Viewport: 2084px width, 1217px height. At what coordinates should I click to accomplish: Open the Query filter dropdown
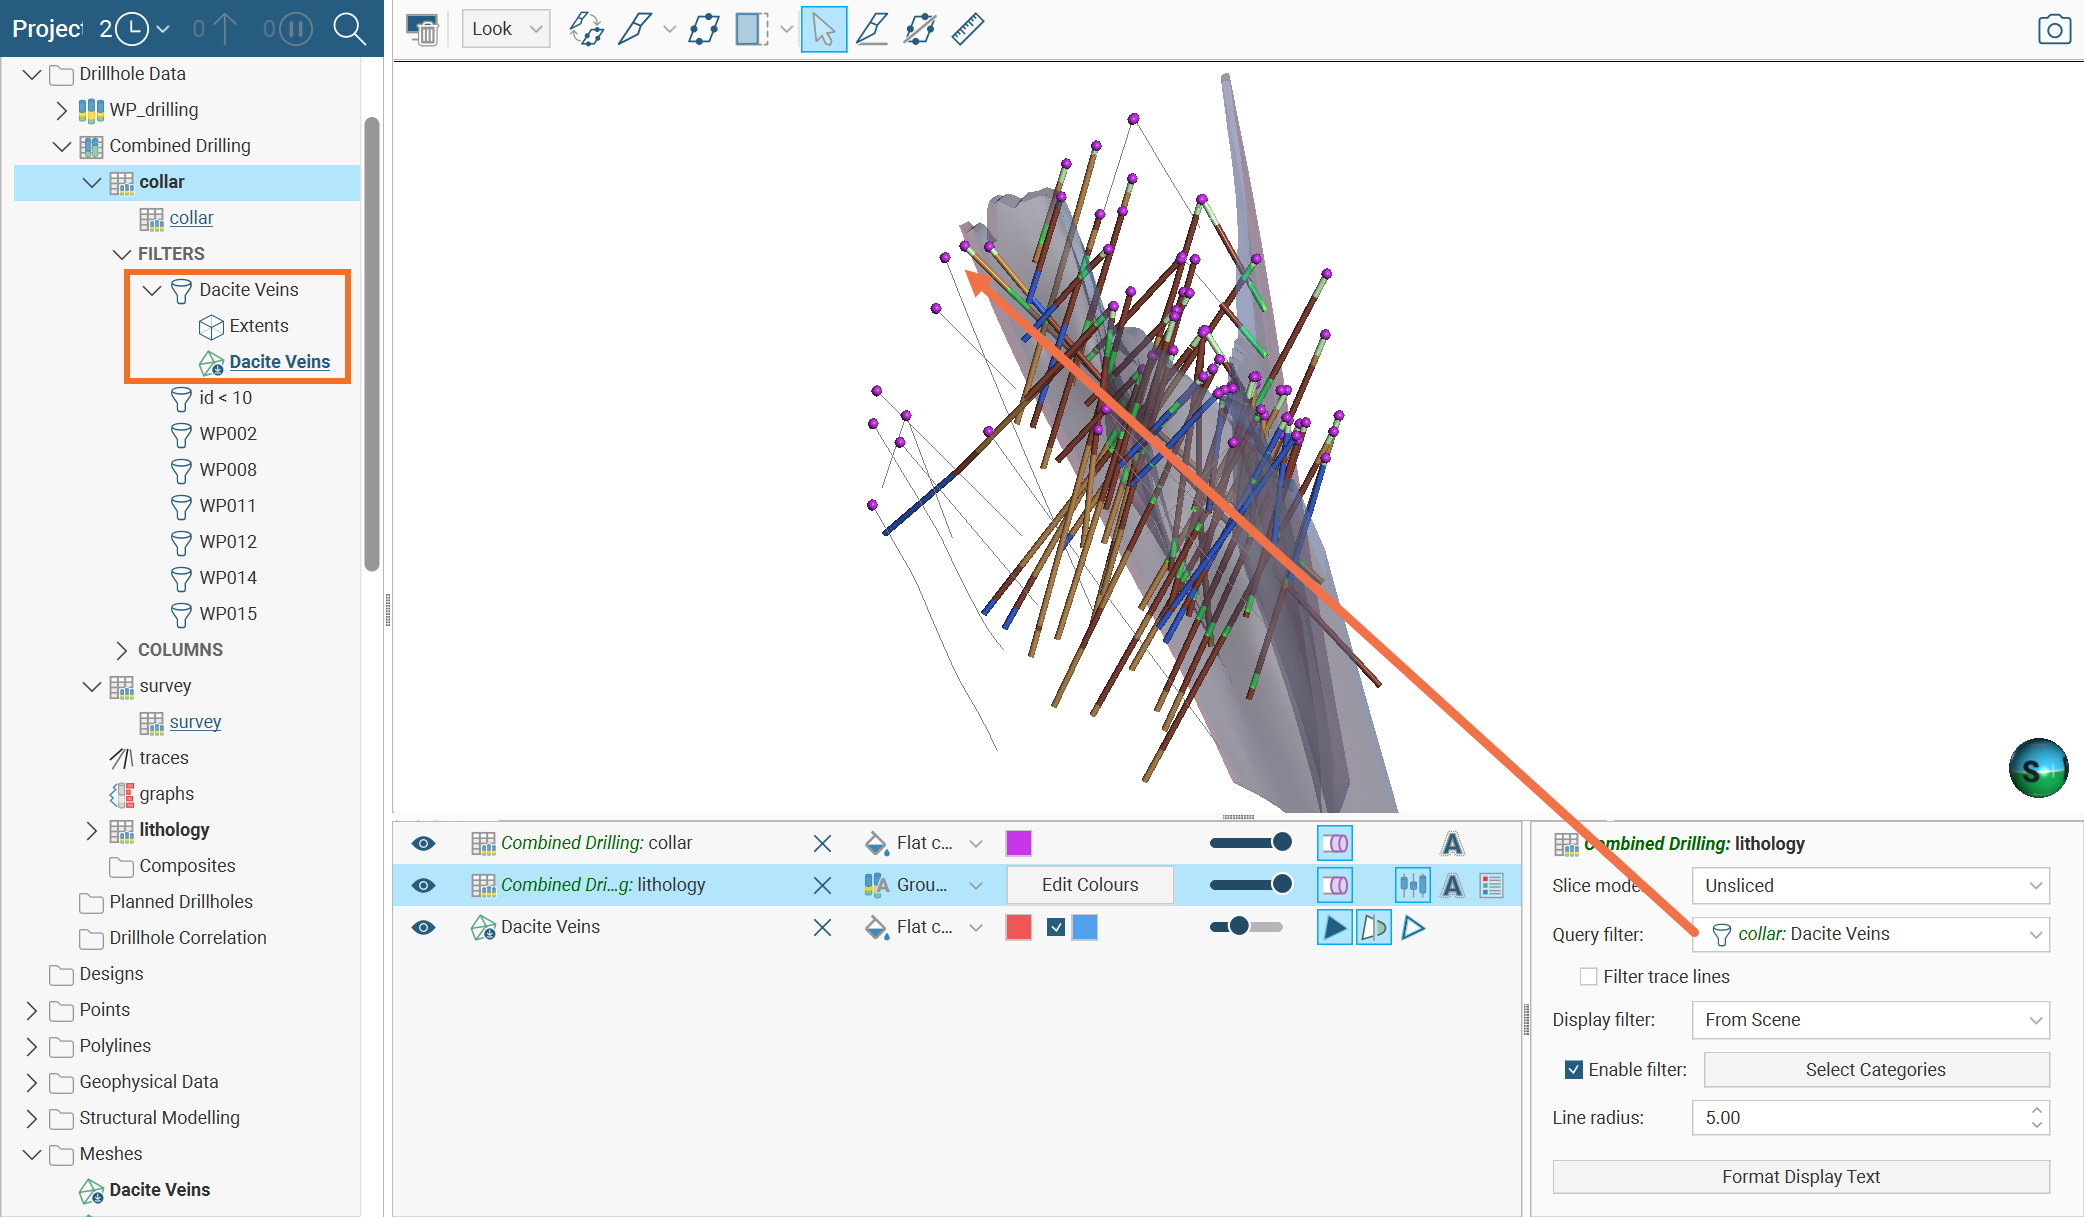[x=1870, y=934]
